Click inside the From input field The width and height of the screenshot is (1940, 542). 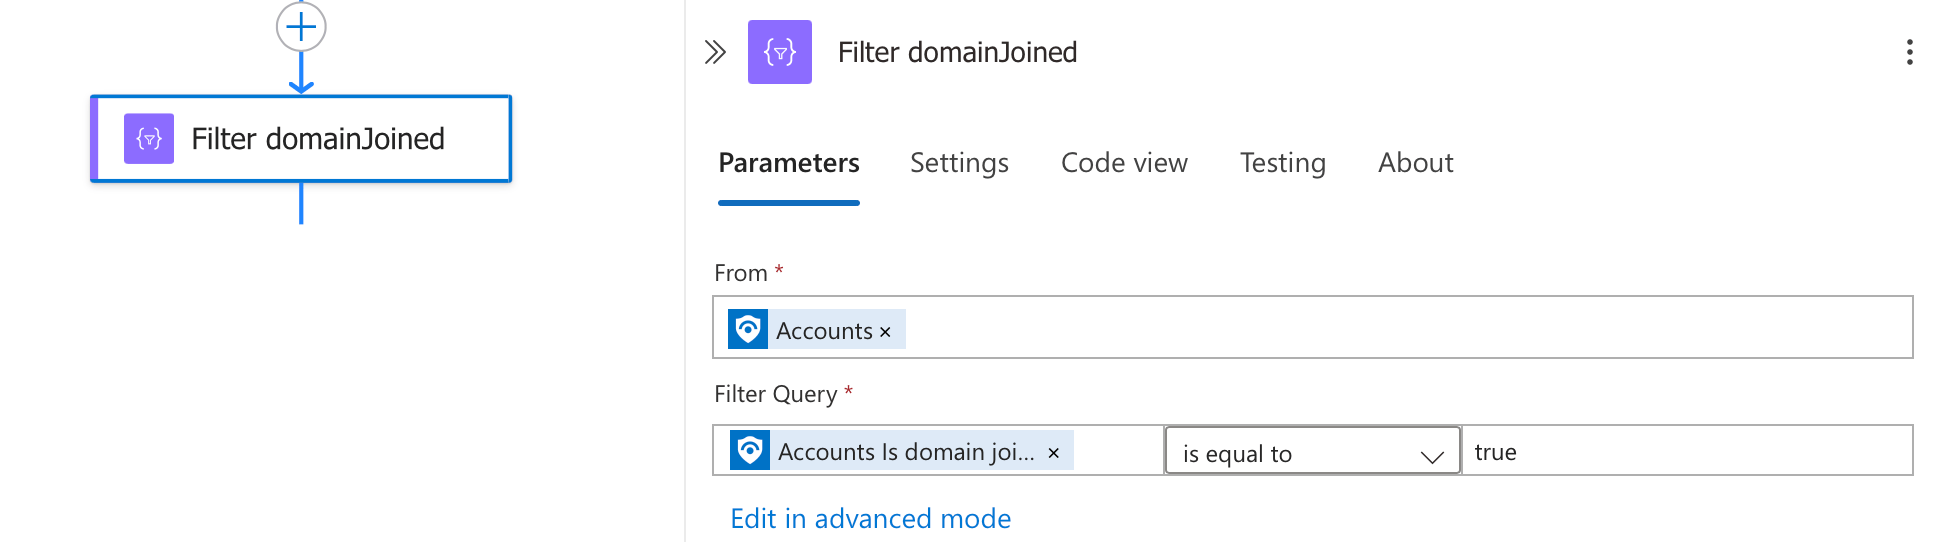click(1312, 327)
